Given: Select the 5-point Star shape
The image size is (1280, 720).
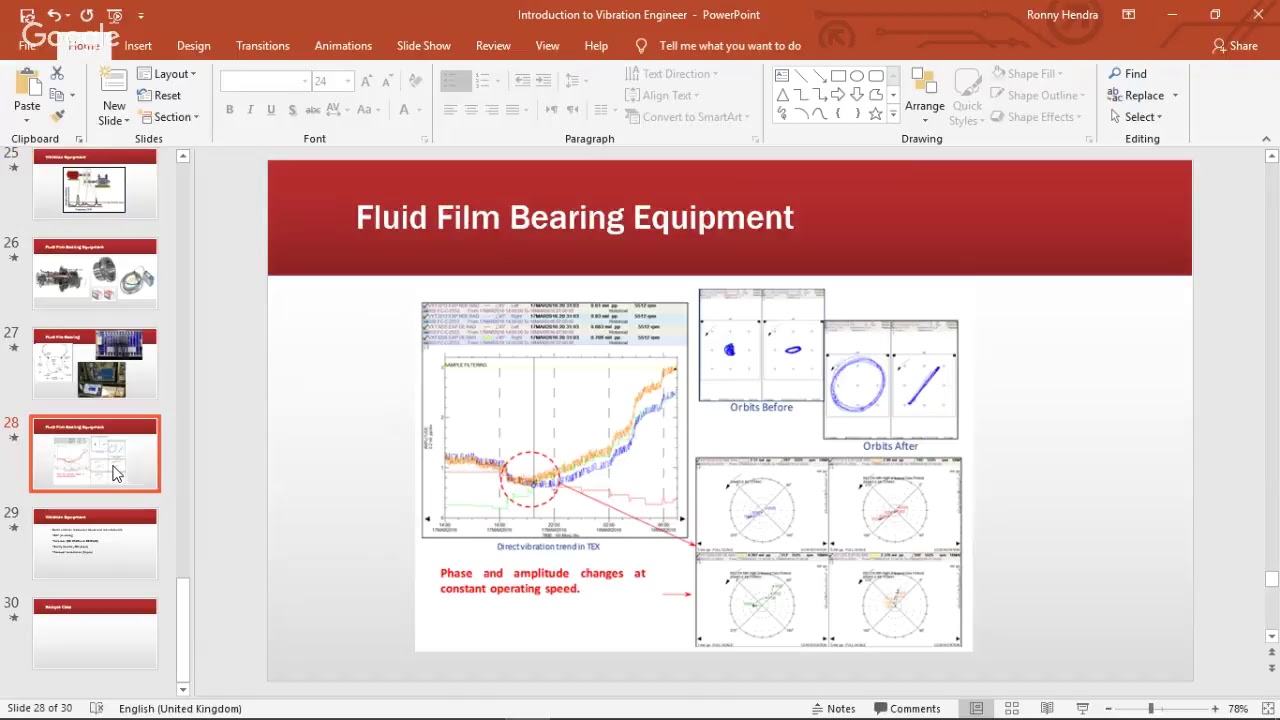Looking at the screenshot, I should 876,114.
